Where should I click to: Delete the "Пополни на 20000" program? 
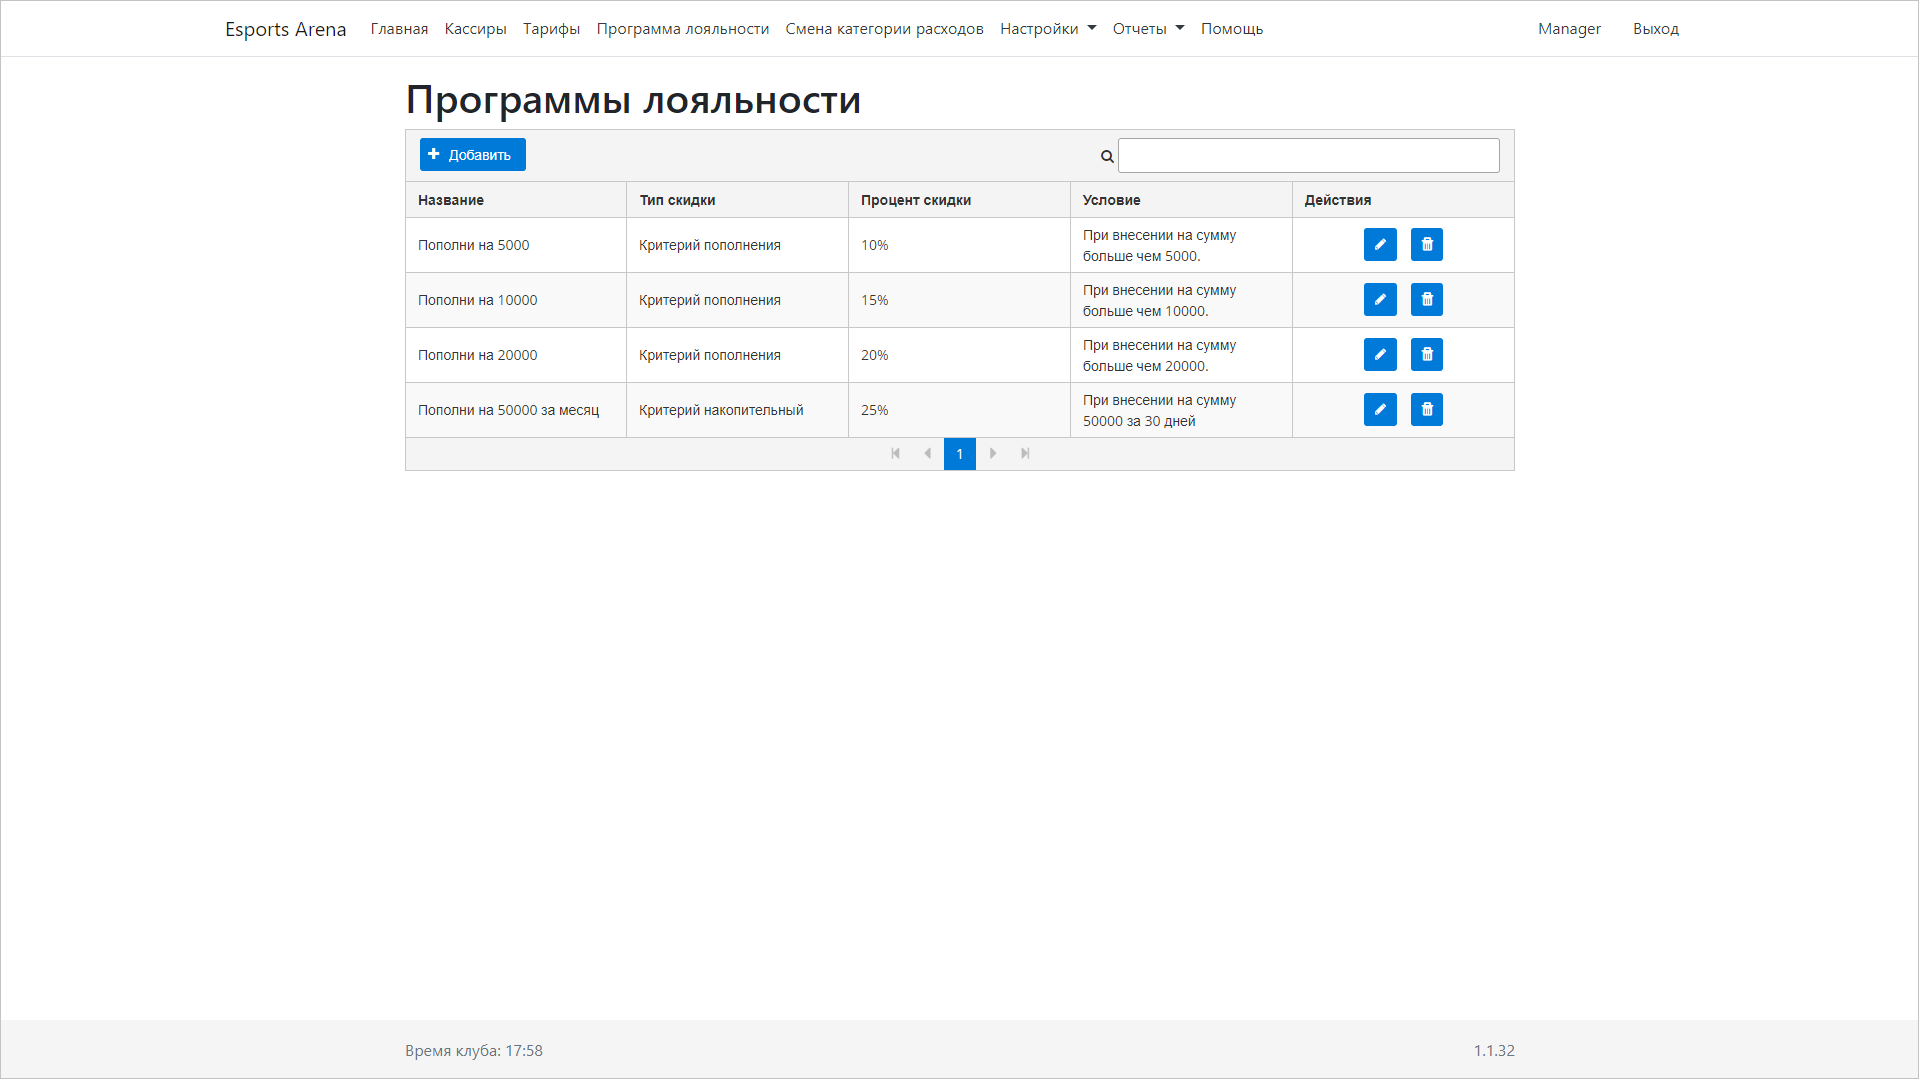(x=1427, y=354)
